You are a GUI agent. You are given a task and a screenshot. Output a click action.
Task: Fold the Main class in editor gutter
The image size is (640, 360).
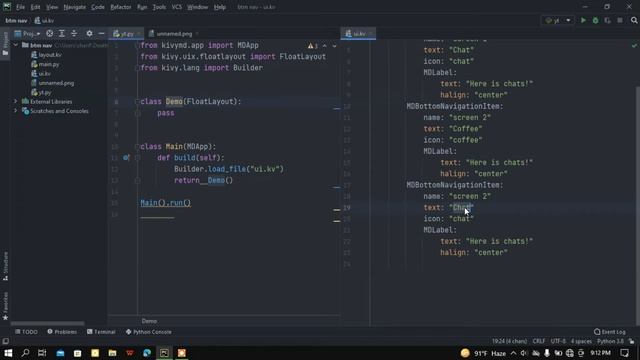tap(138, 147)
